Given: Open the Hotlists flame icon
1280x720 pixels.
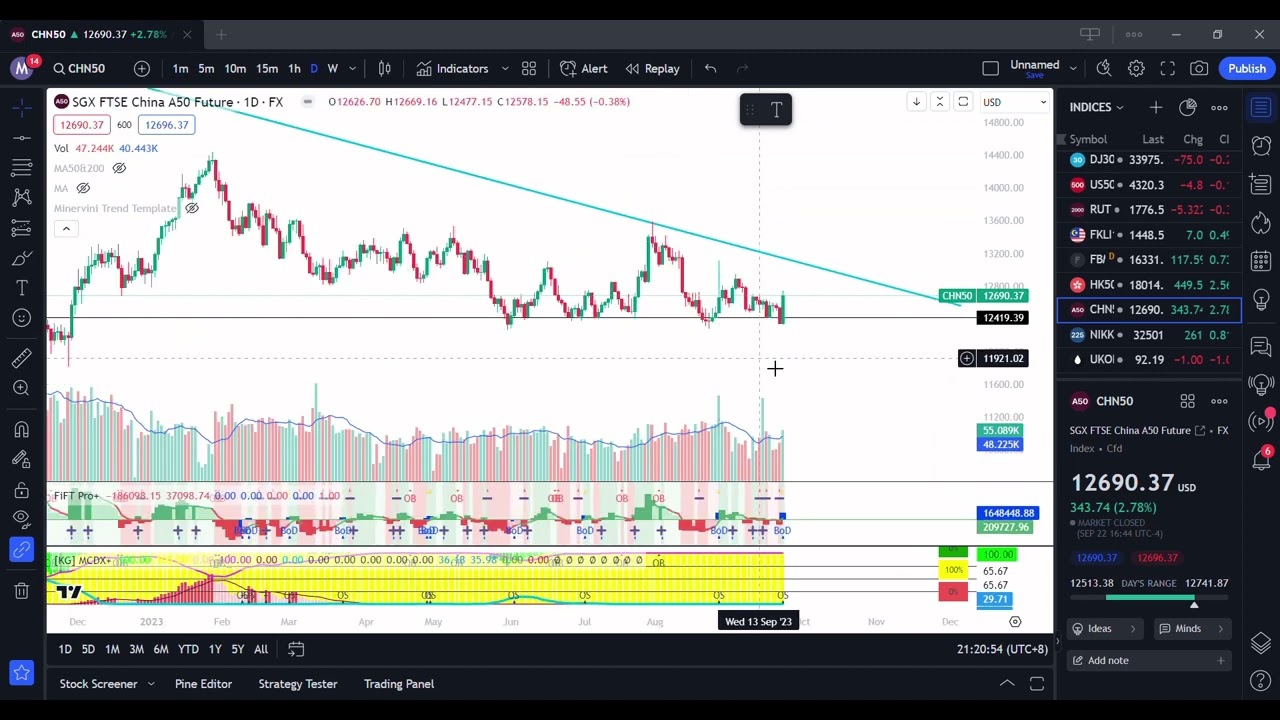Looking at the screenshot, I should pos(1261,222).
